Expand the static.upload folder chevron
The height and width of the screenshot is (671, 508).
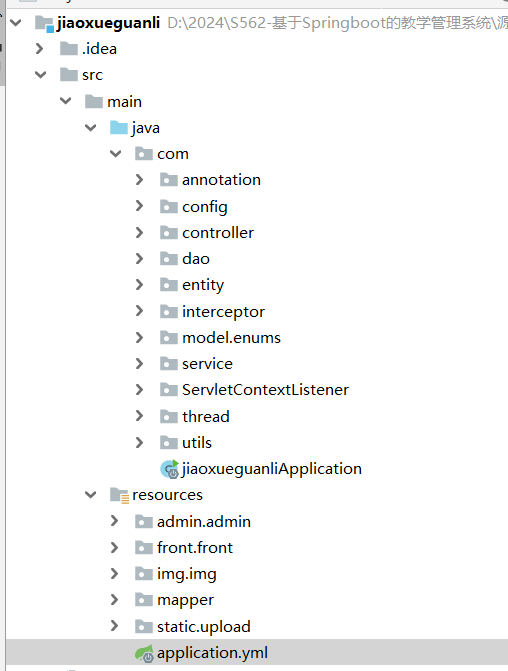[x=114, y=626]
